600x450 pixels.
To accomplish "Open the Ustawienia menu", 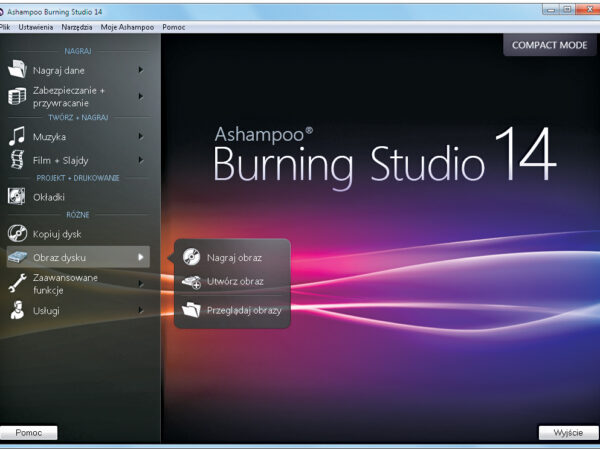I will pyautogui.click(x=36, y=27).
